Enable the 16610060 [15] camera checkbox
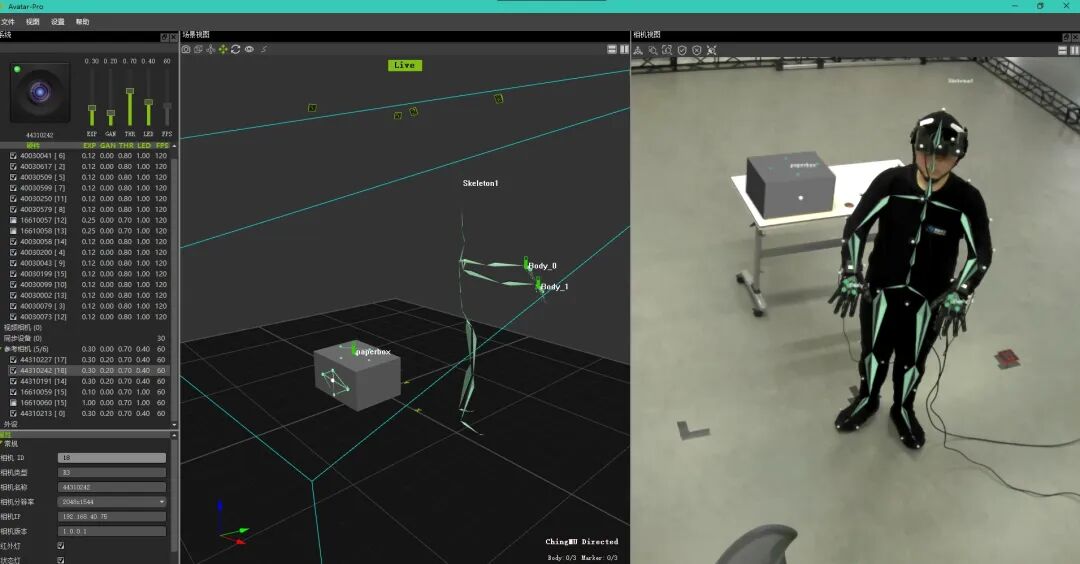 [x=13, y=402]
